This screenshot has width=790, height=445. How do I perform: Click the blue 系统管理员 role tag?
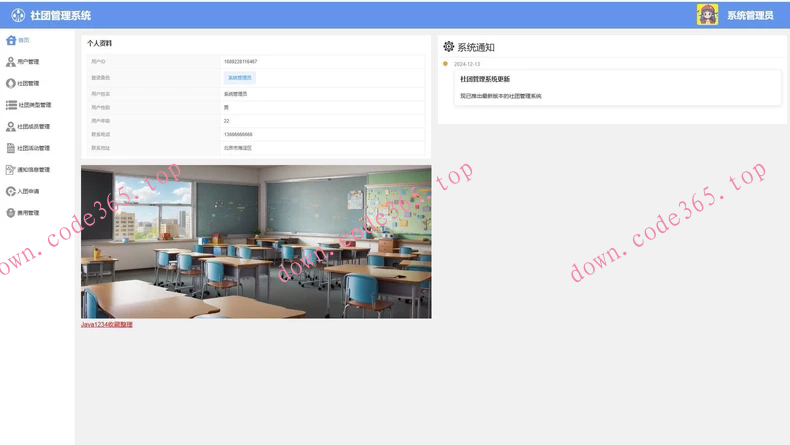(x=240, y=78)
